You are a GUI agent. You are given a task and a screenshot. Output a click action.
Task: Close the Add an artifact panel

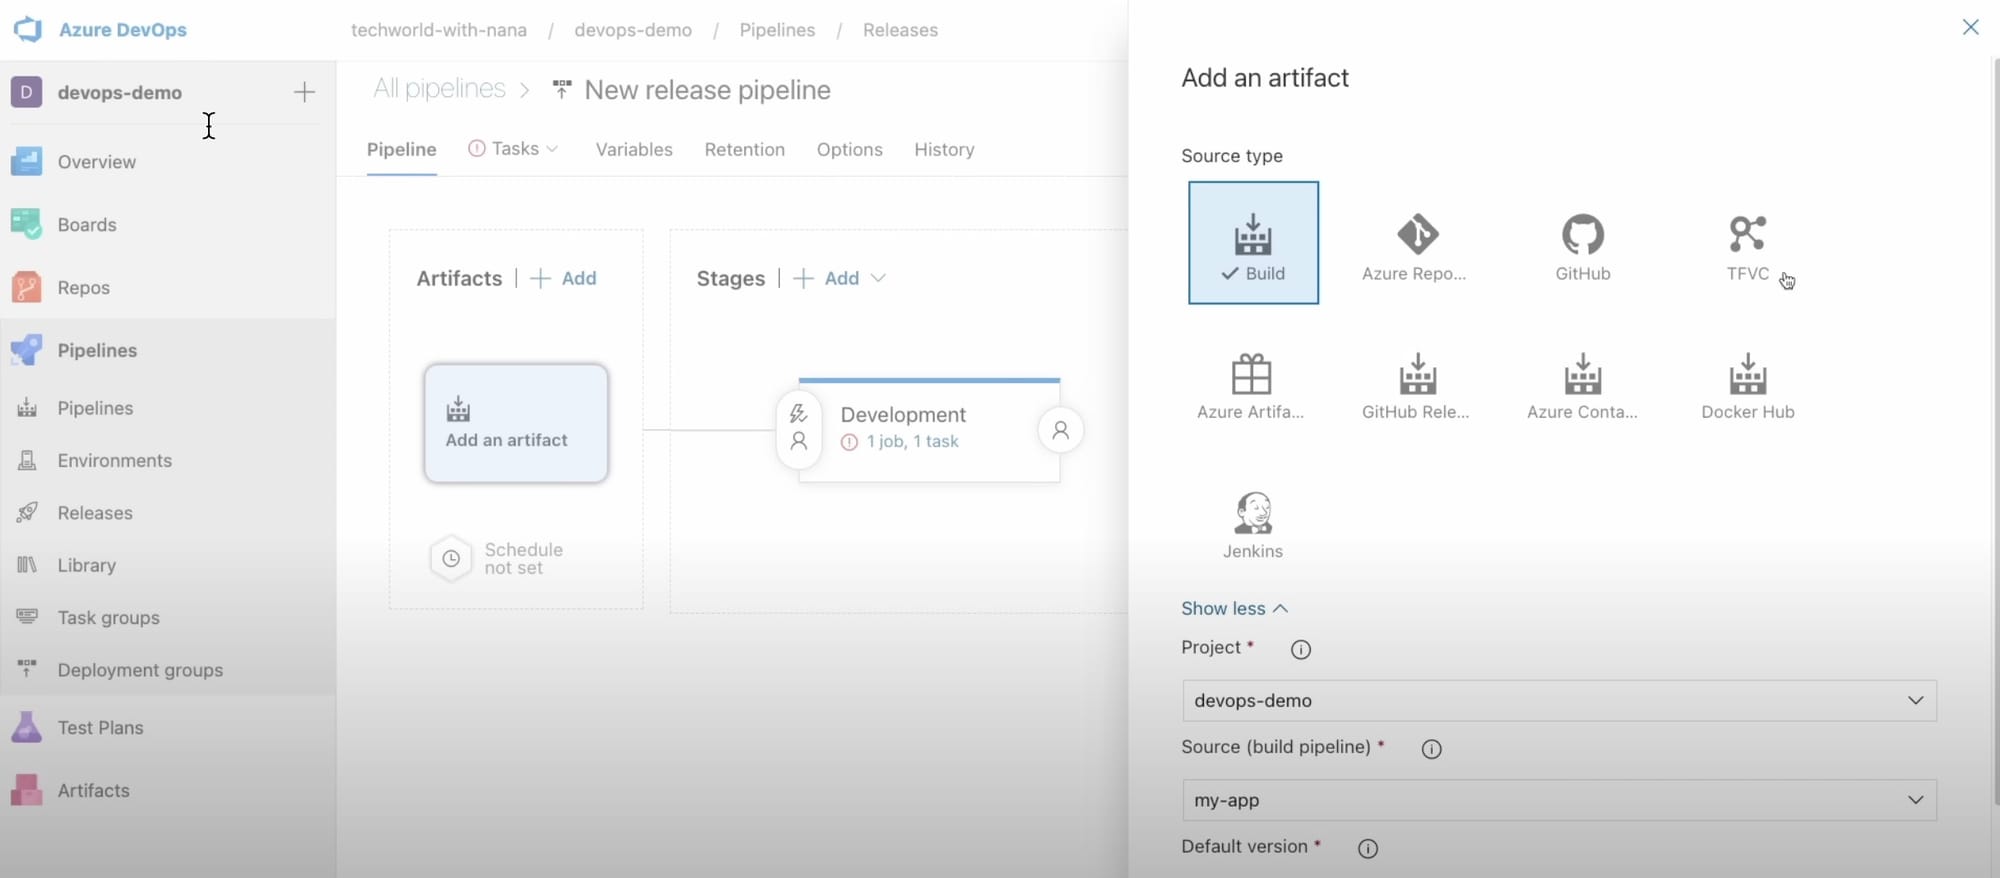coord(1970,27)
